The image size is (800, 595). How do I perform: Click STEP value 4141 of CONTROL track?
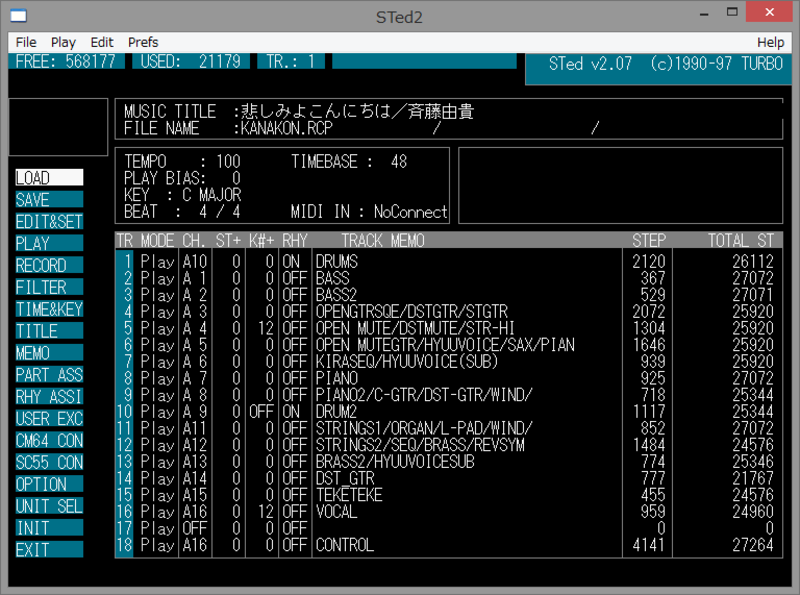click(x=649, y=545)
